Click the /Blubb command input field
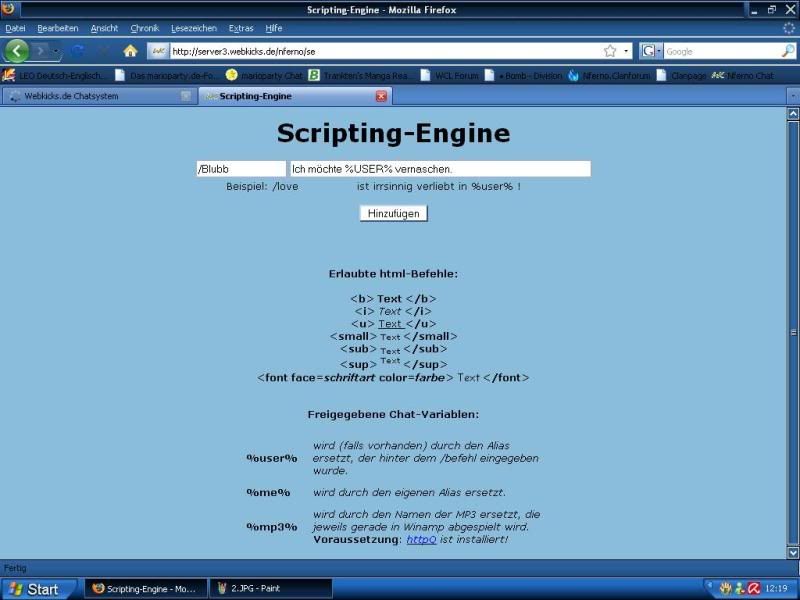The image size is (800, 600). tap(241, 169)
